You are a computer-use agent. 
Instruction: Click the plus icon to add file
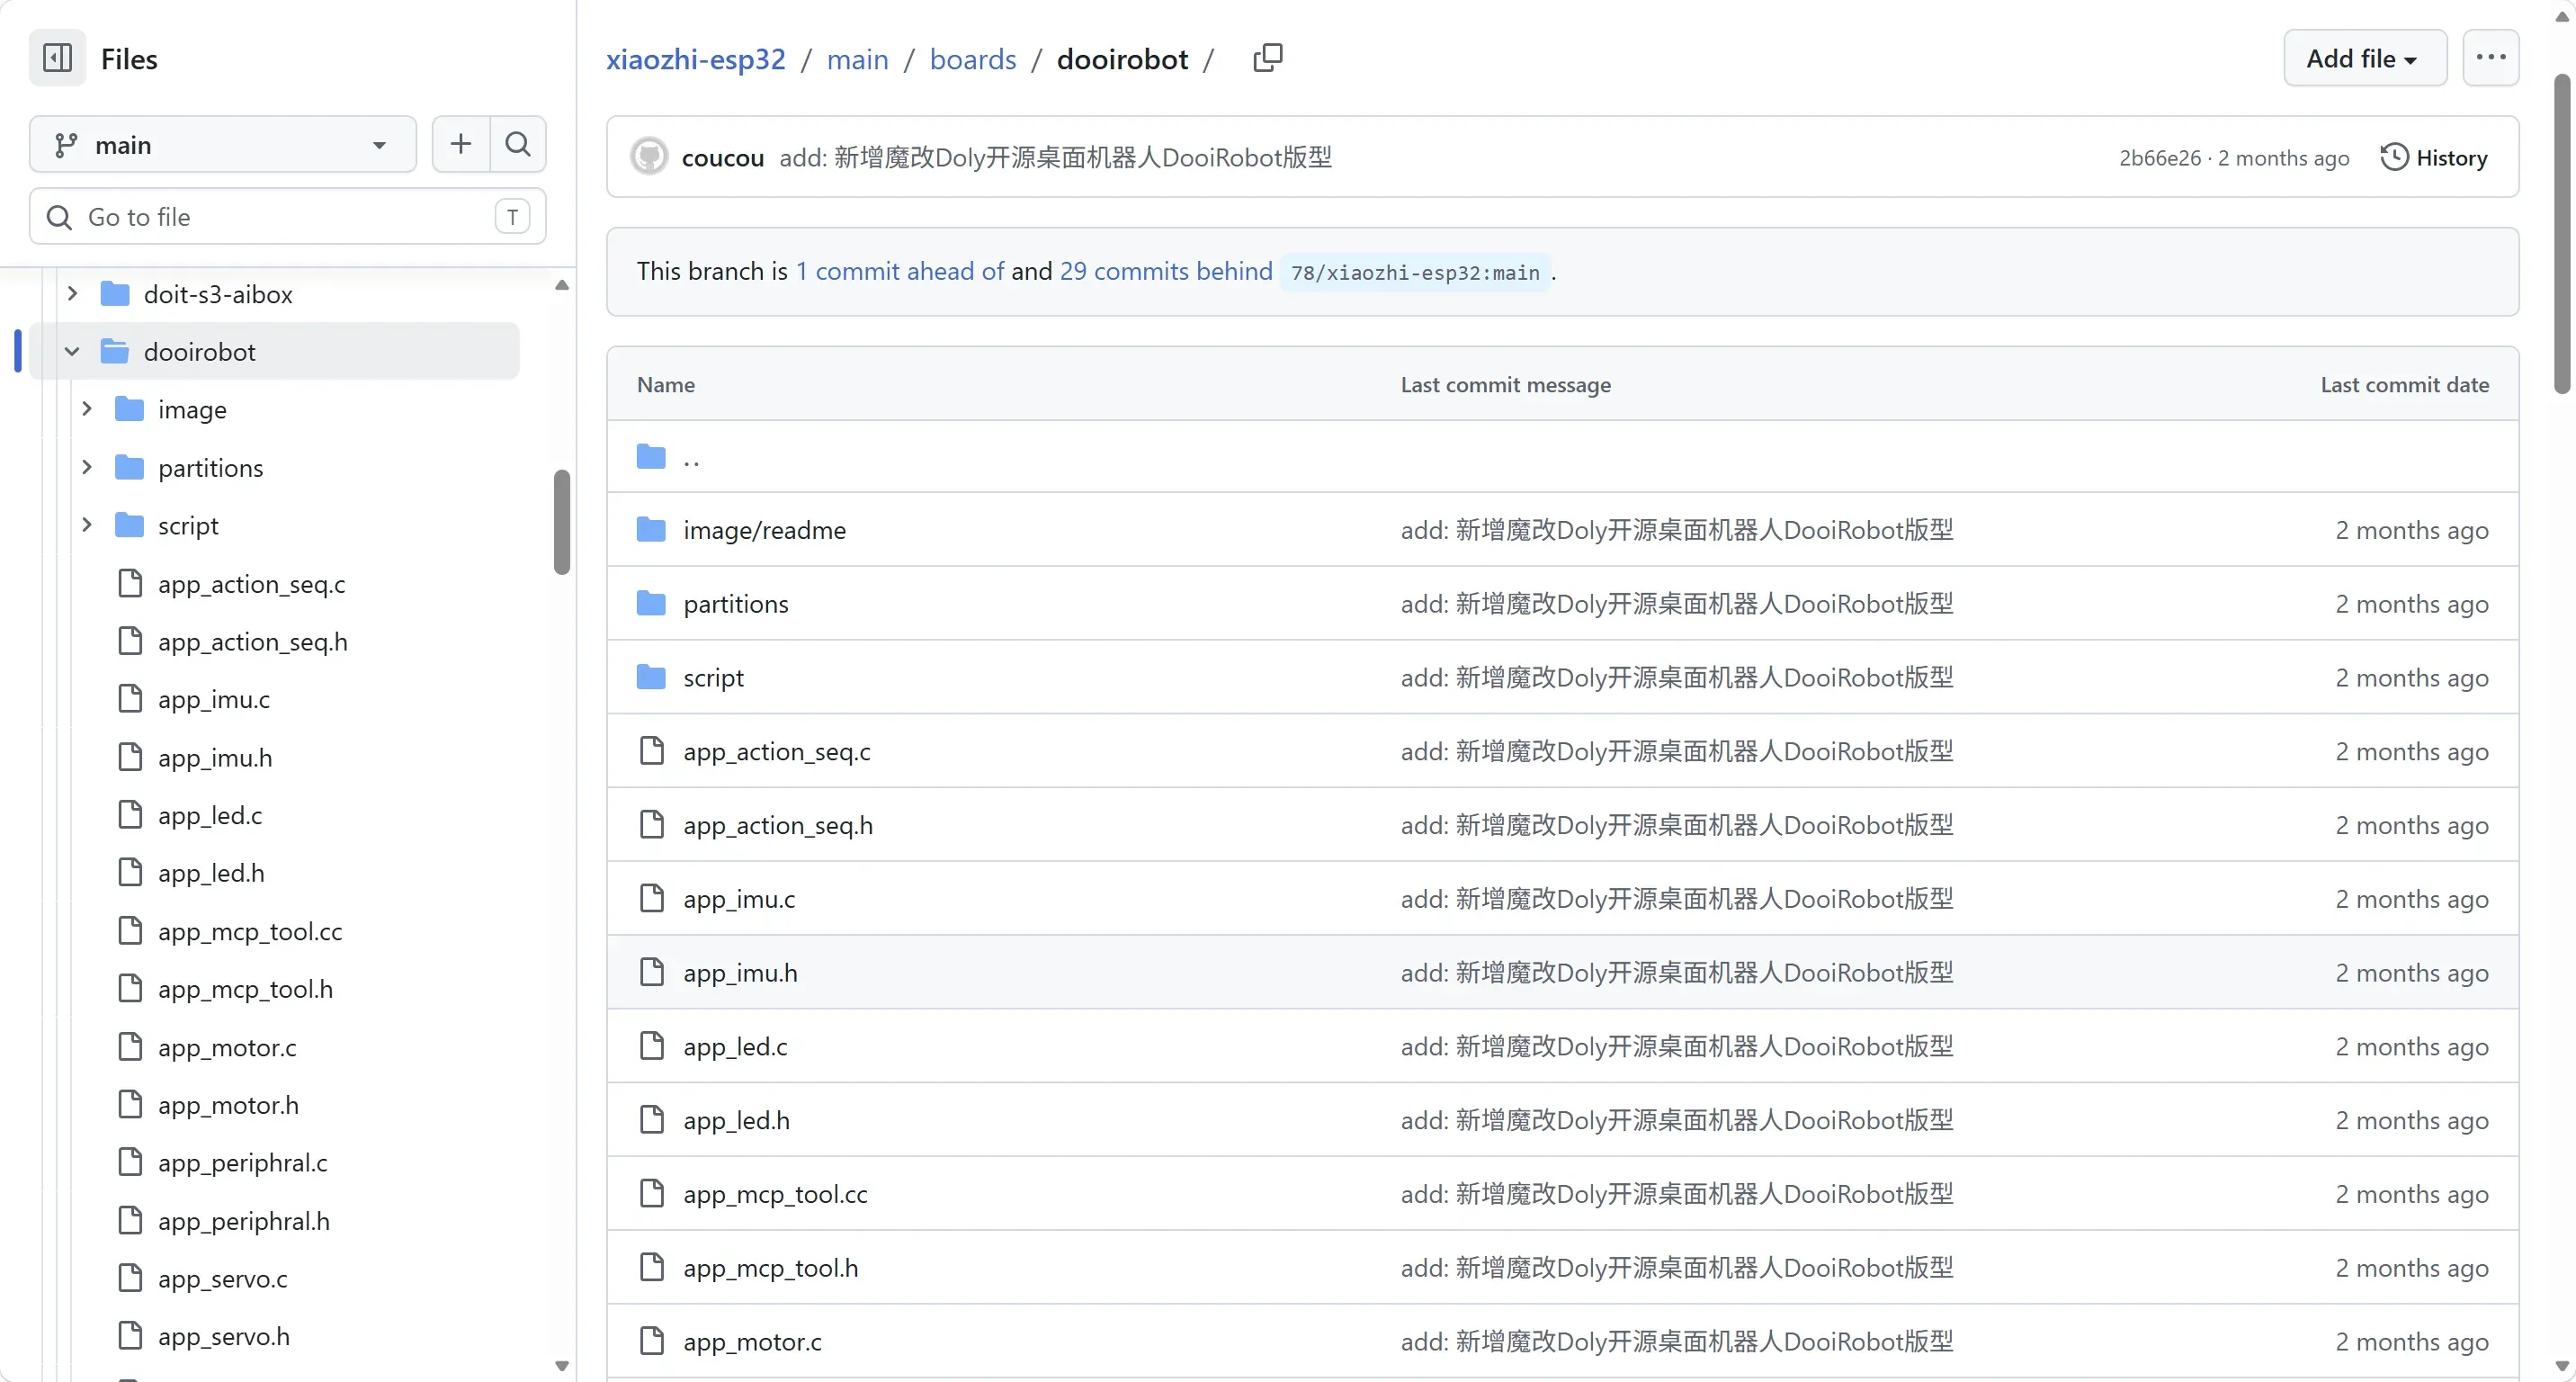point(460,144)
